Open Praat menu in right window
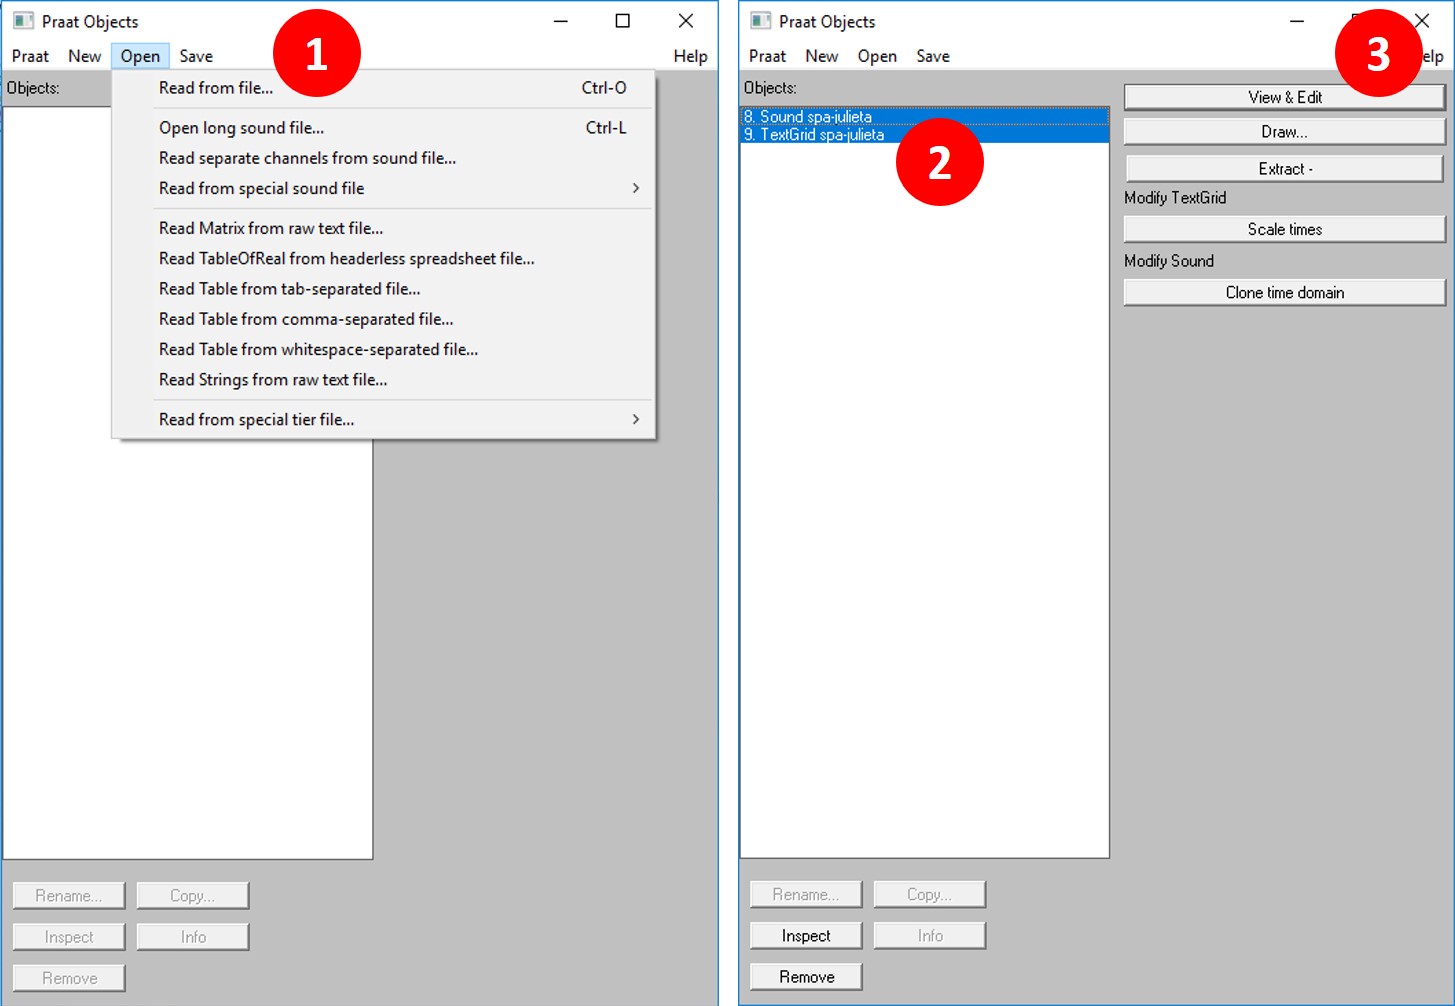 click(x=767, y=56)
